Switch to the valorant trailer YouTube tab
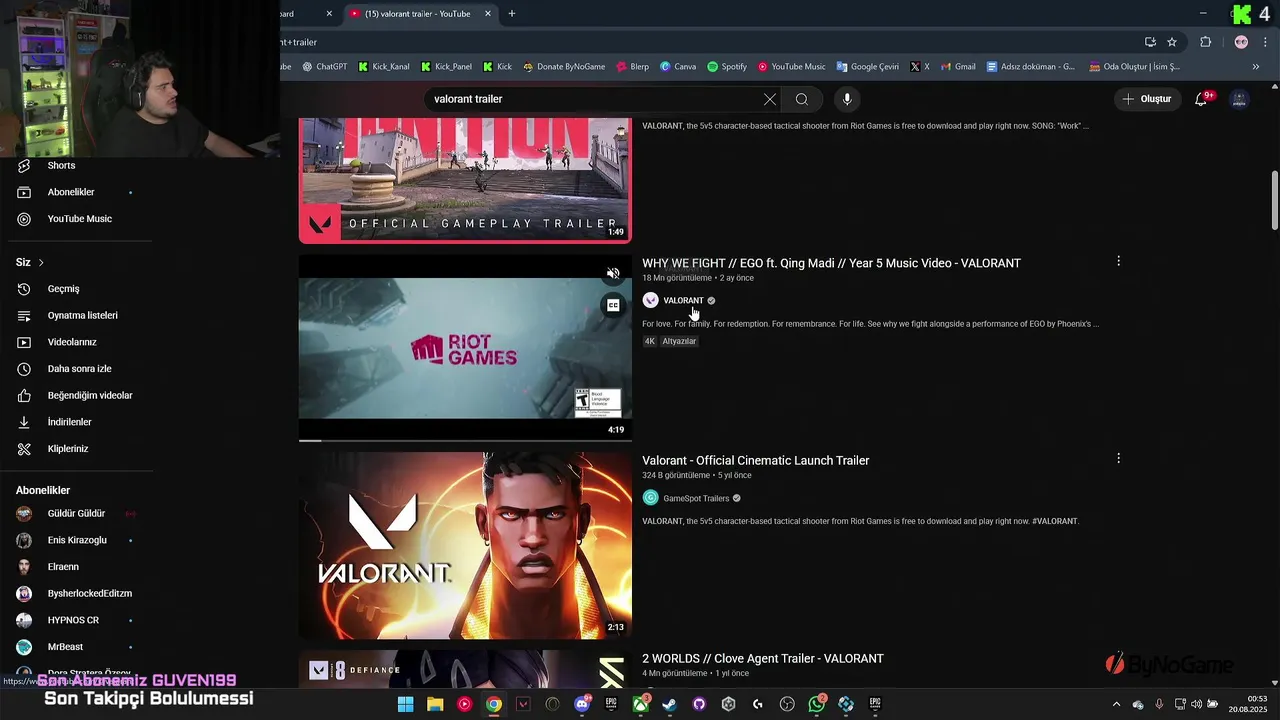Screen dimensions: 1280x720 coord(418,14)
